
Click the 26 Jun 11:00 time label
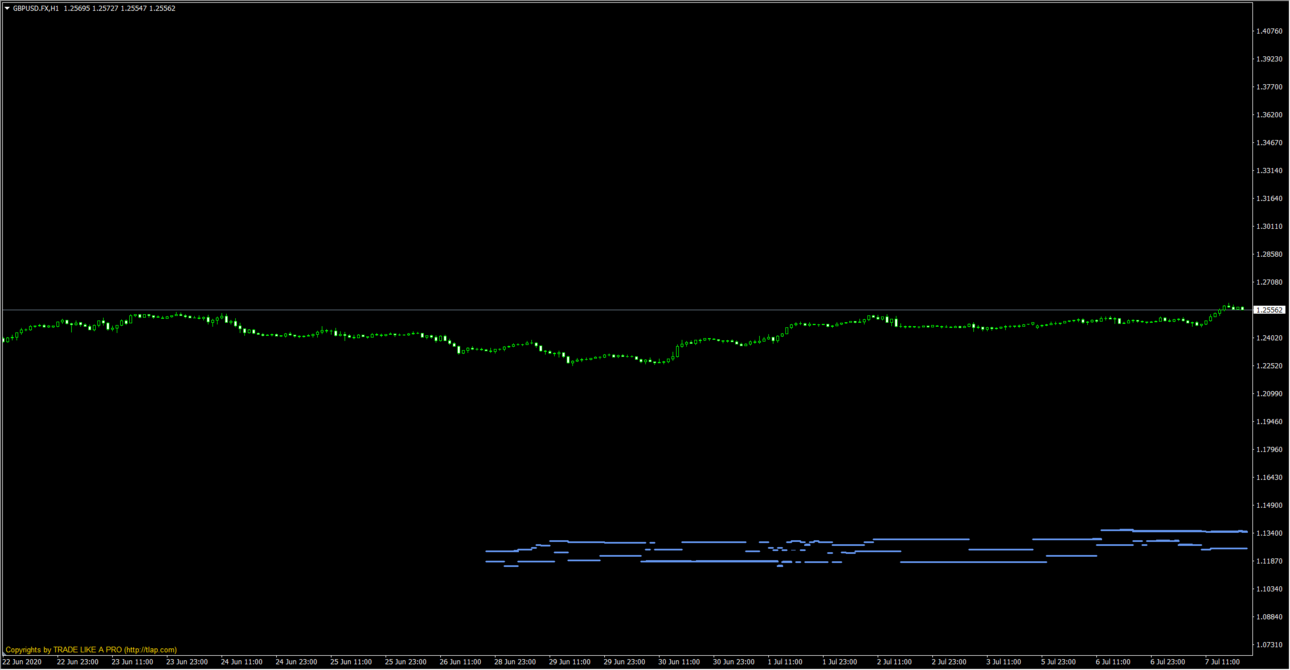coord(460,662)
